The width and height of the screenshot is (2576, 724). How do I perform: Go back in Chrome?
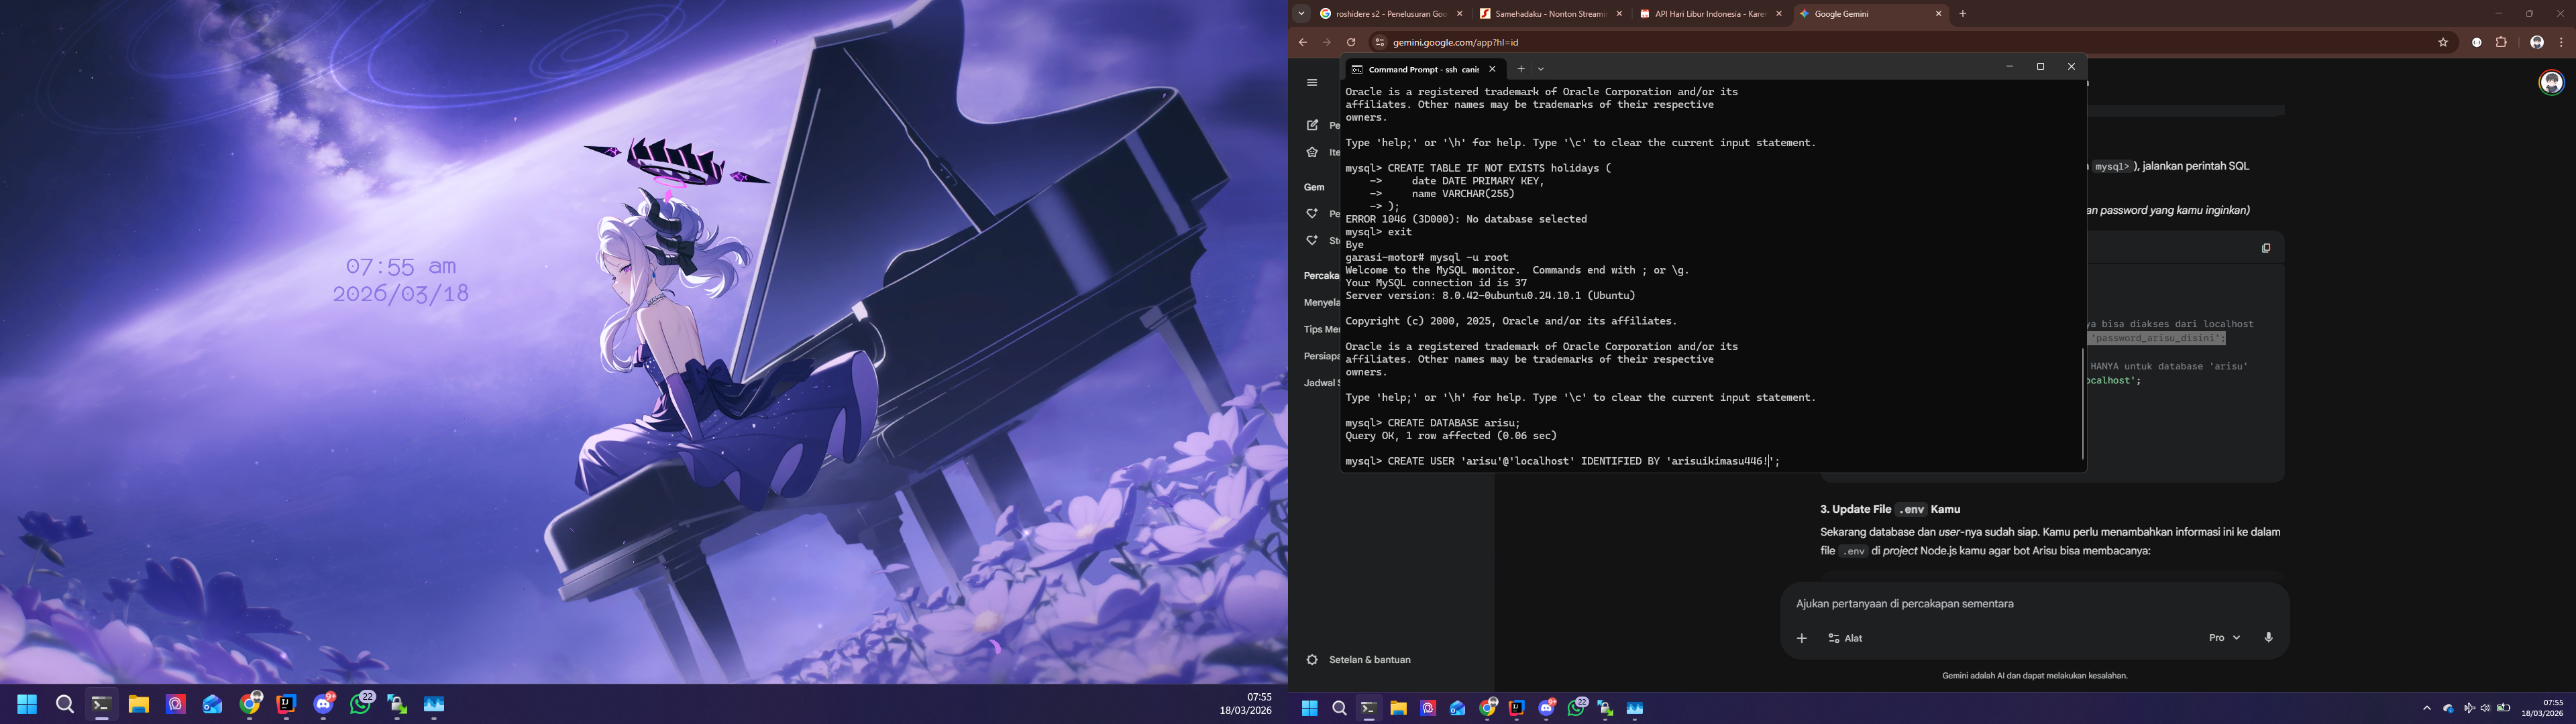click(x=1303, y=43)
